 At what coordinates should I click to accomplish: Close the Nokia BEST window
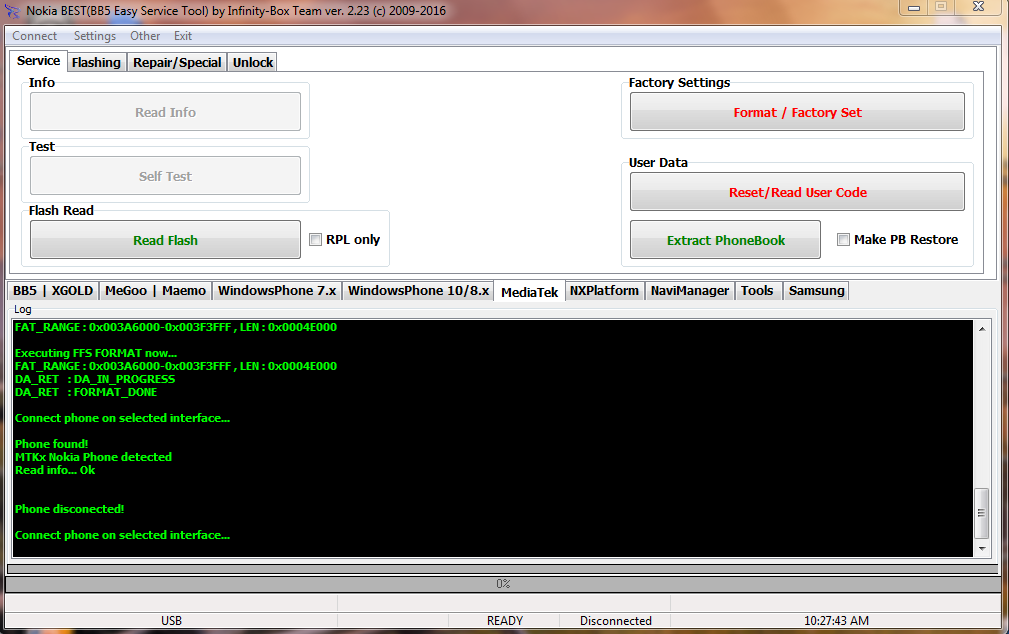point(978,7)
